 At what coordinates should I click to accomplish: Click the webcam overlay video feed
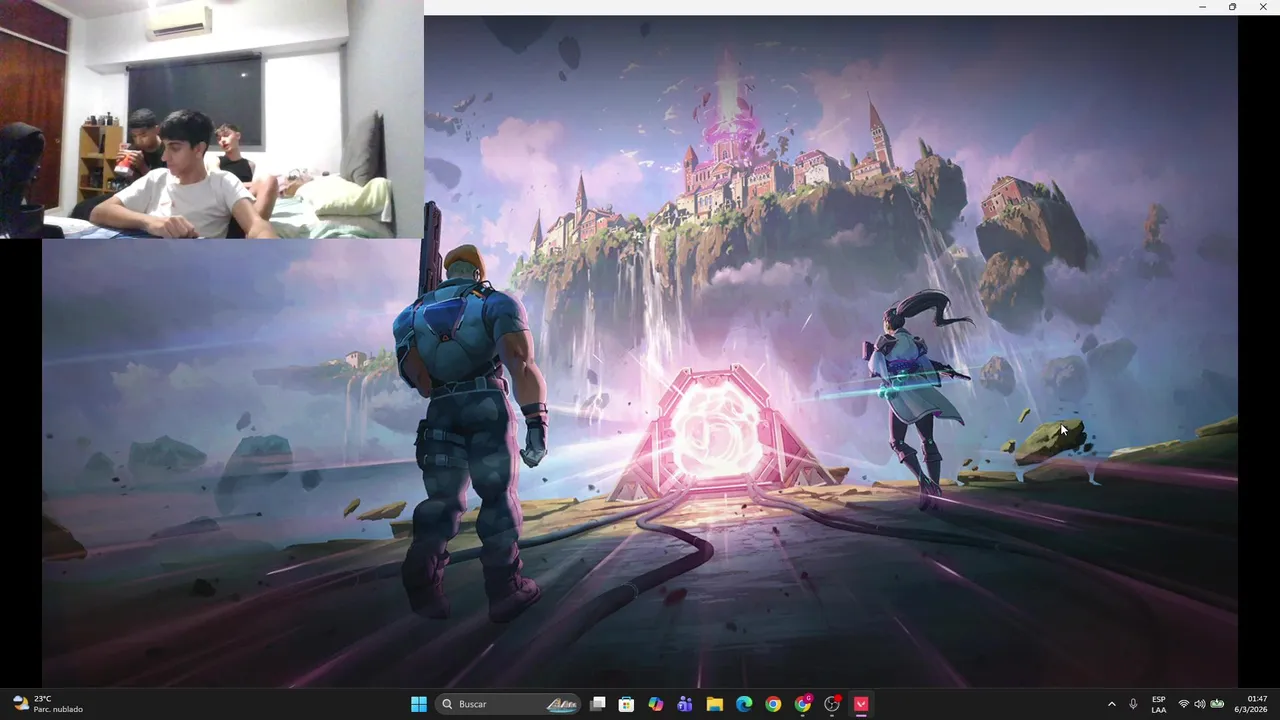pos(211,119)
